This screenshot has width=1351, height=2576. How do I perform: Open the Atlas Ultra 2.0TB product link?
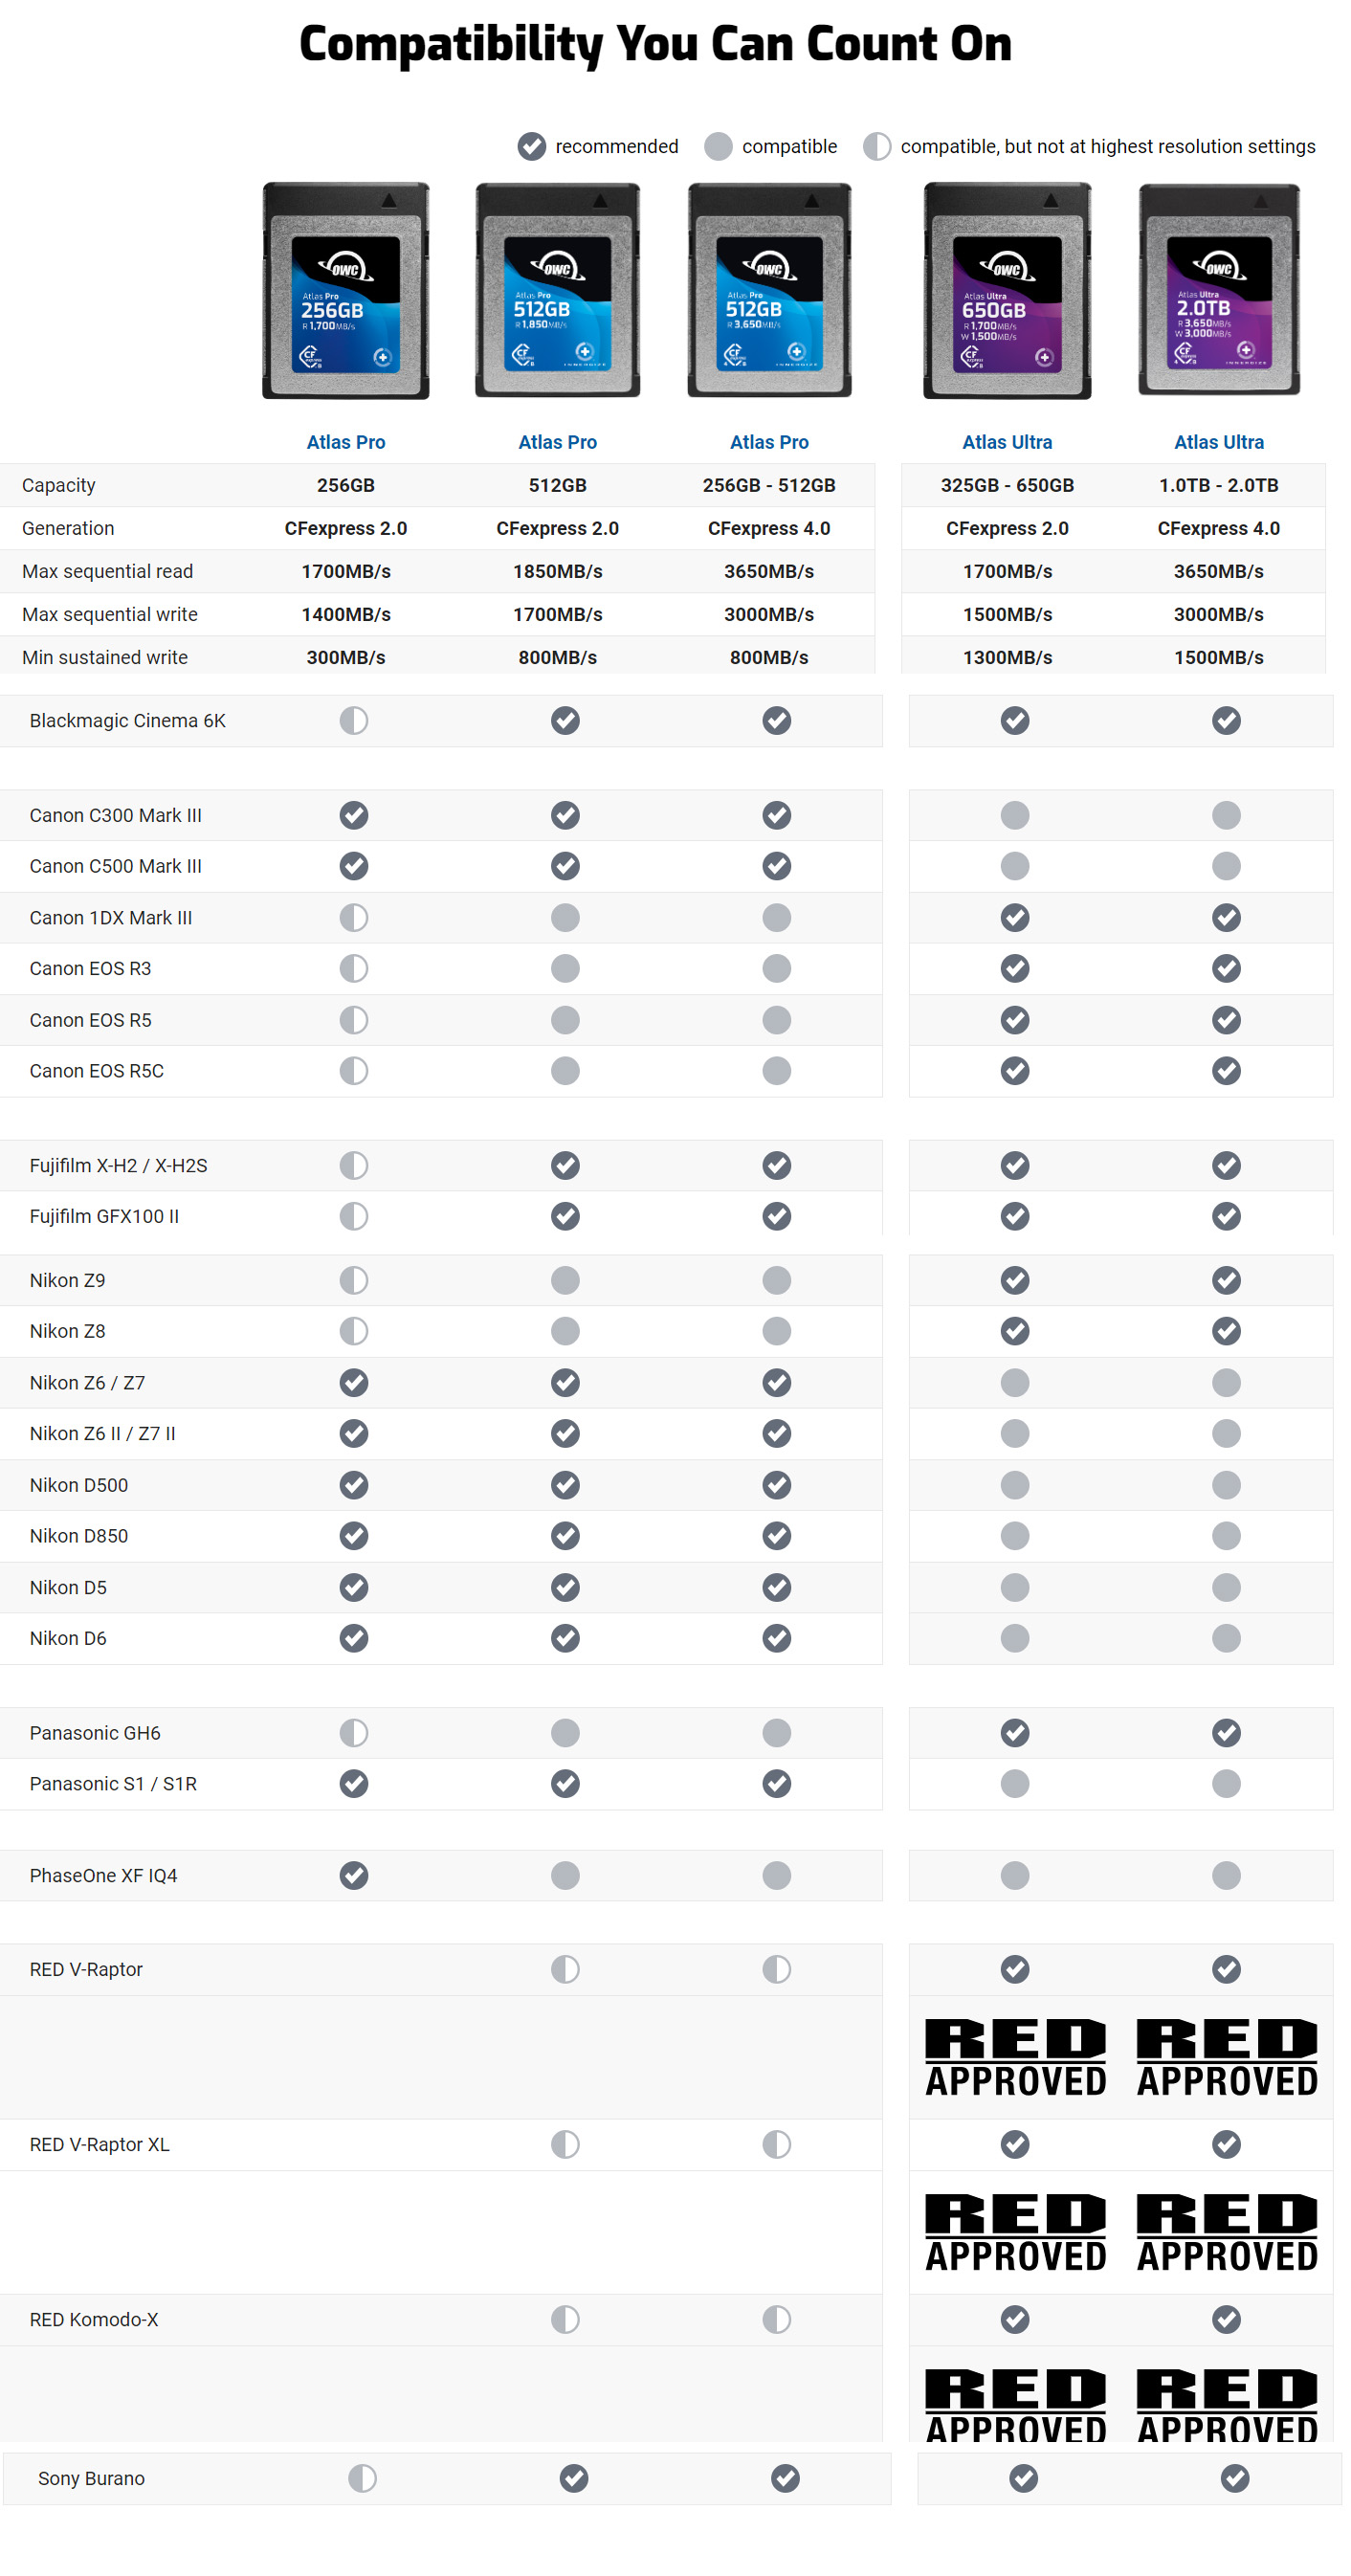[1218, 442]
